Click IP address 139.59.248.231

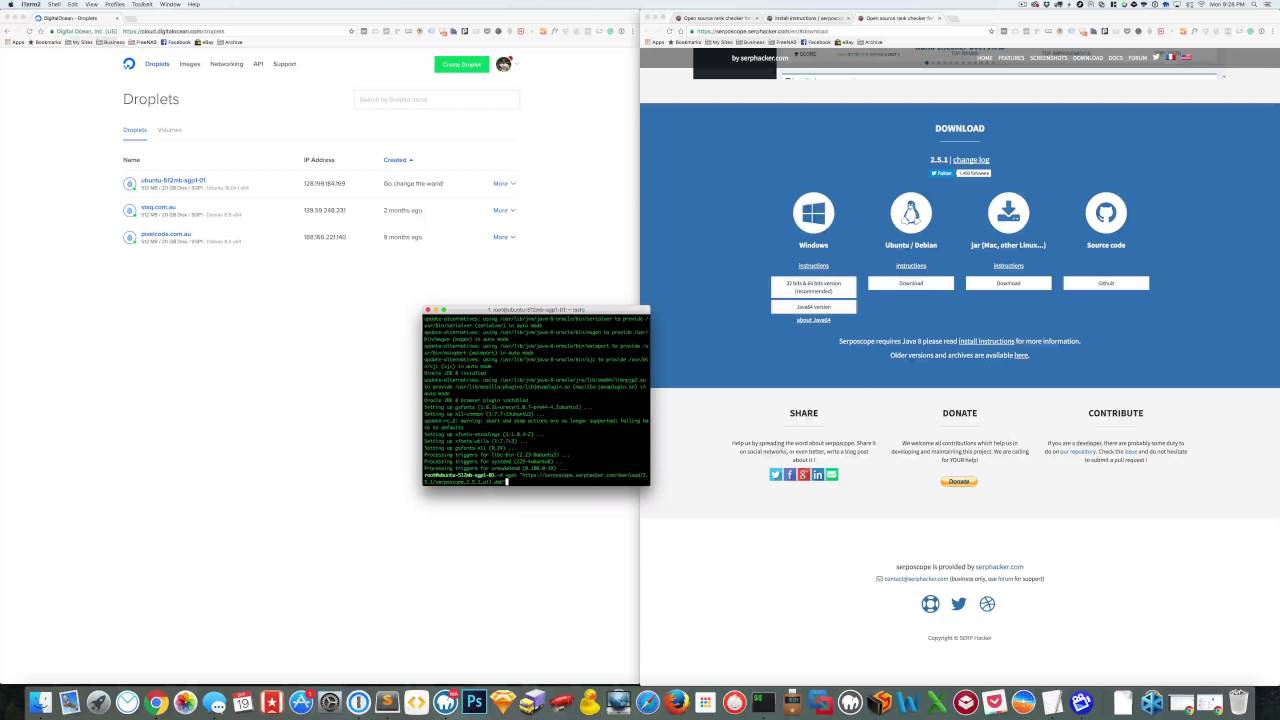pyautogui.click(x=324, y=210)
